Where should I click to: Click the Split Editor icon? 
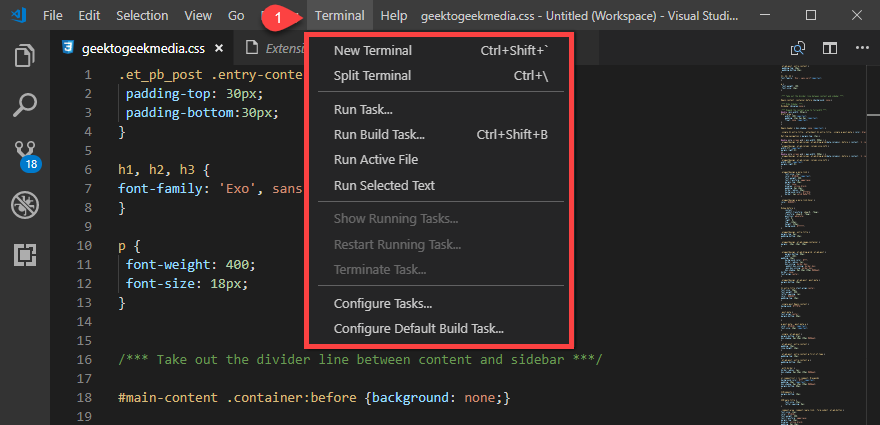[829, 48]
